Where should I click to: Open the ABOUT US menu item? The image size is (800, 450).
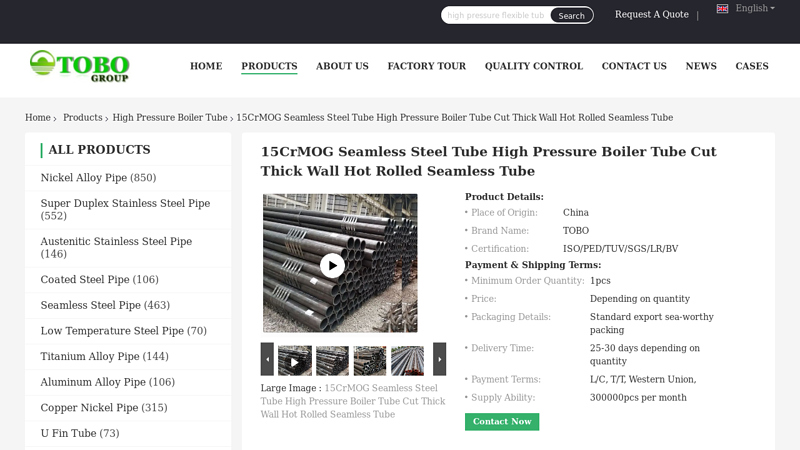342,66
